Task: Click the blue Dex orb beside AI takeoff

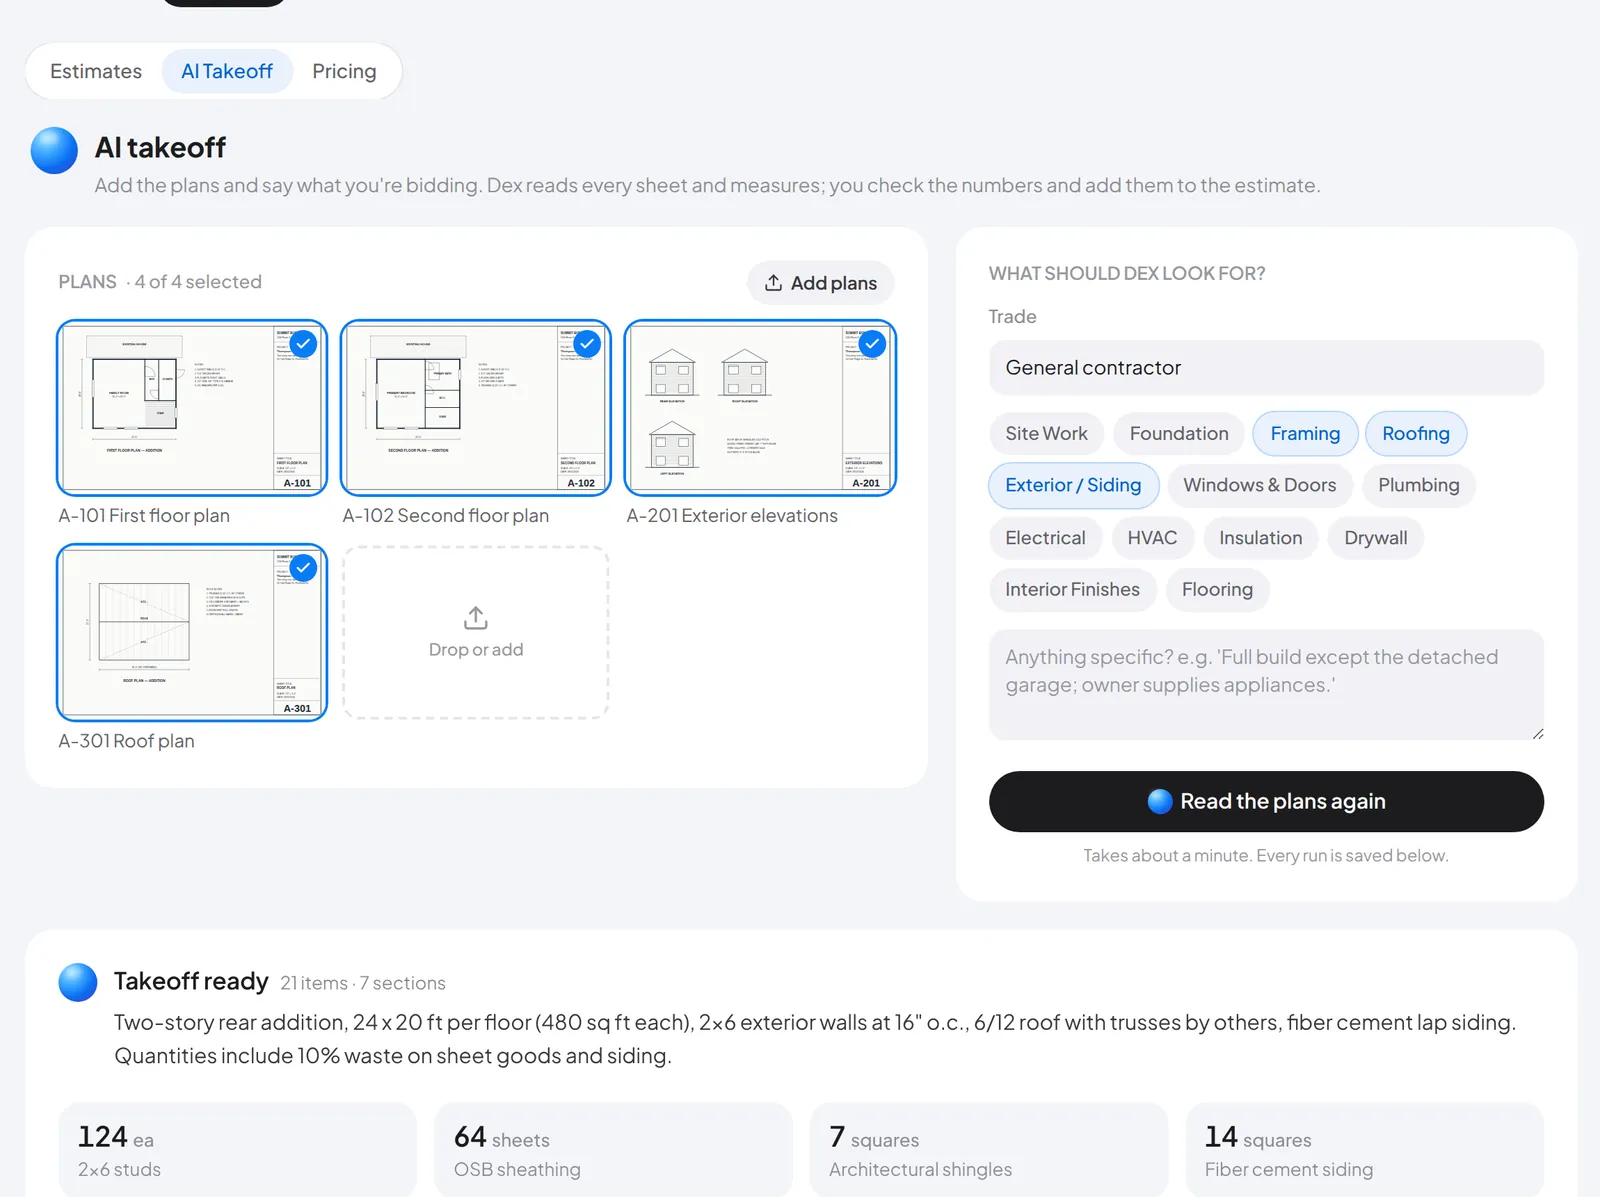Action: click(x=54, y=151)
